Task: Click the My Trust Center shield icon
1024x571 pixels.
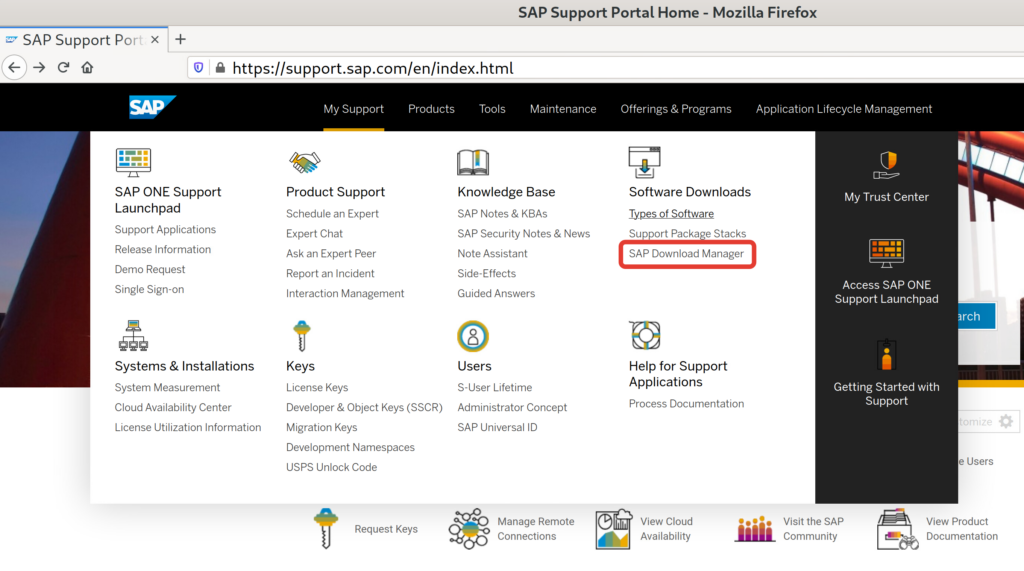Action: pyautogui.click(x=887, y=165)
